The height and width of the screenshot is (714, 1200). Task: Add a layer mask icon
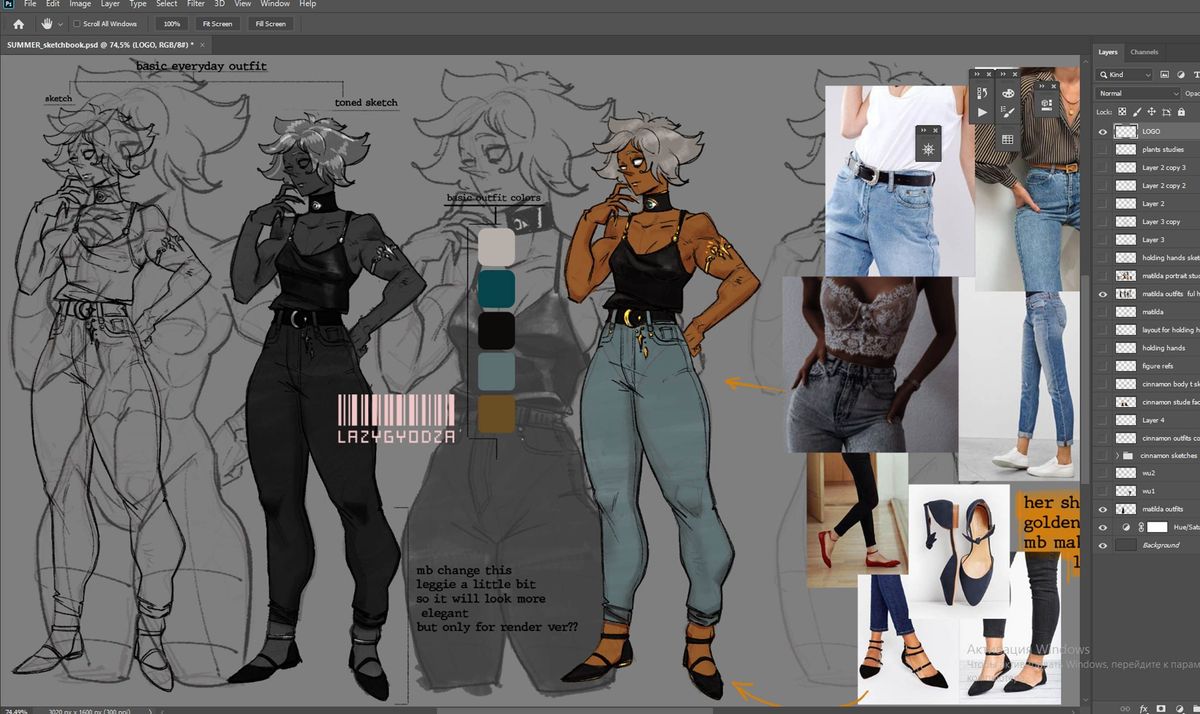point(1161,708)
